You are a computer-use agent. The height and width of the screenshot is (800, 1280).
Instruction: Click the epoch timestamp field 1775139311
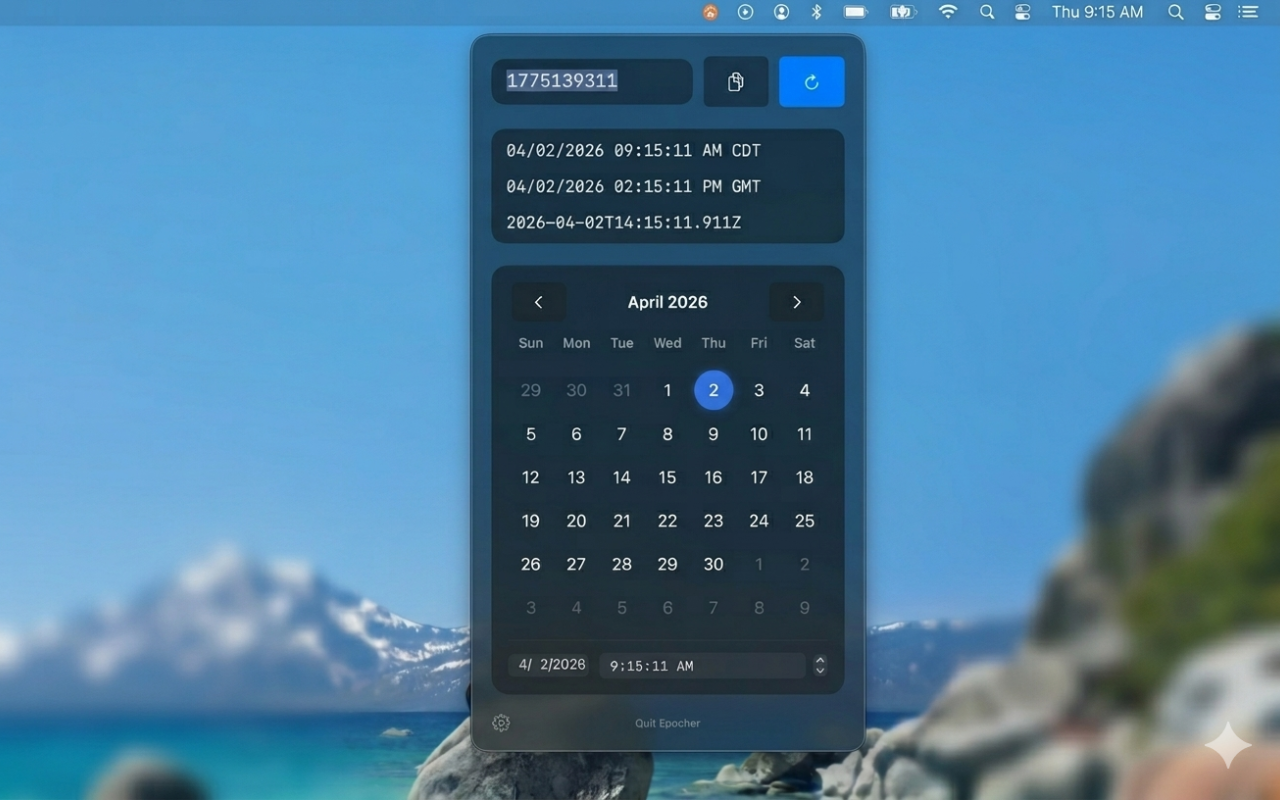point(592,82)
